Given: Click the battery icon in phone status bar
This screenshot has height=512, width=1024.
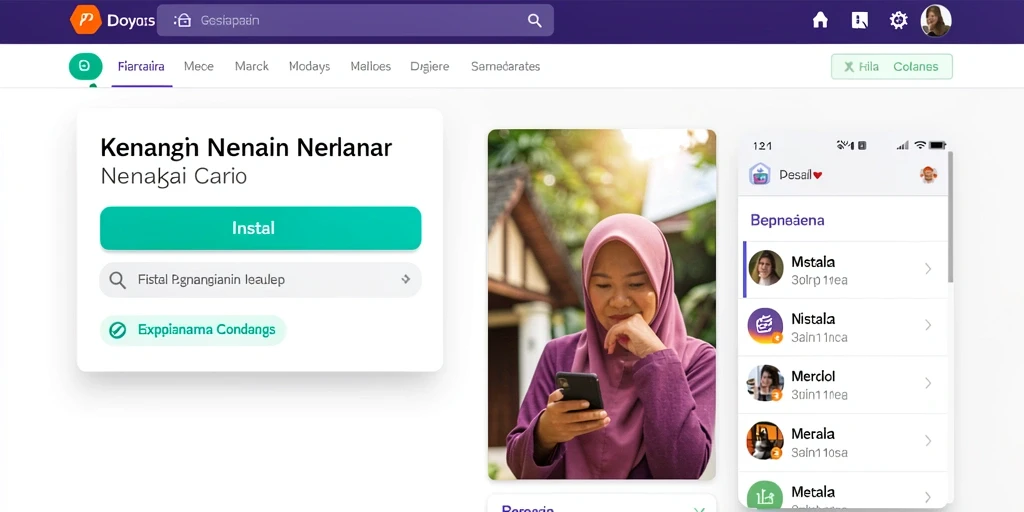Looking at the screenshot, I should 937,145.
